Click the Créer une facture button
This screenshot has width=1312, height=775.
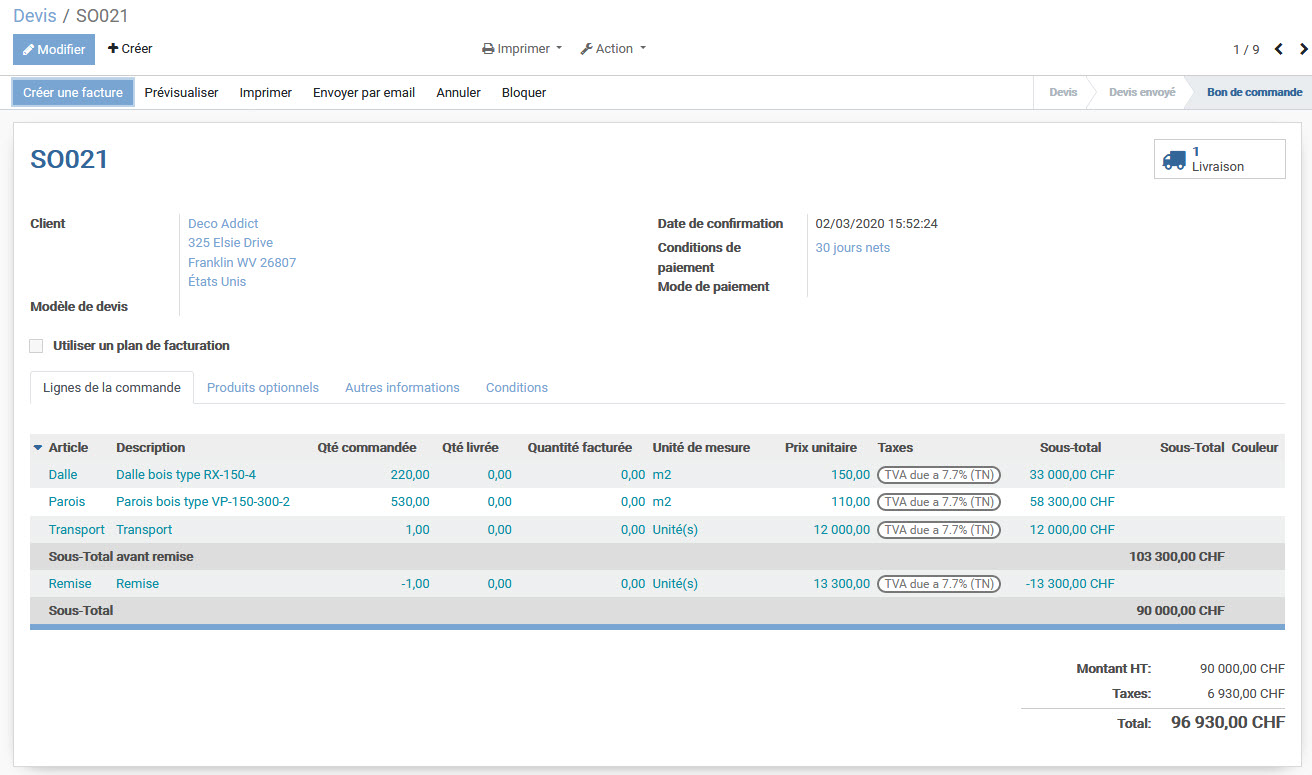click(73, 93)
